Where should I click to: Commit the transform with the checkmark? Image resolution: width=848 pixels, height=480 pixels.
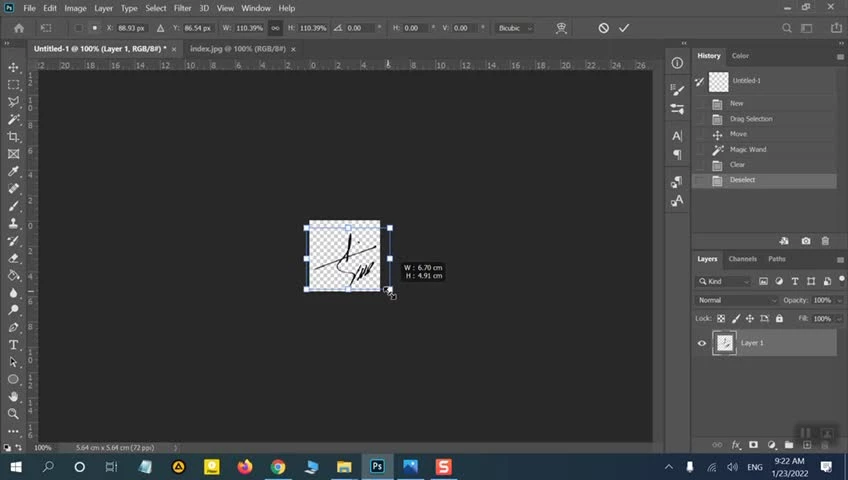pos(624,28)
